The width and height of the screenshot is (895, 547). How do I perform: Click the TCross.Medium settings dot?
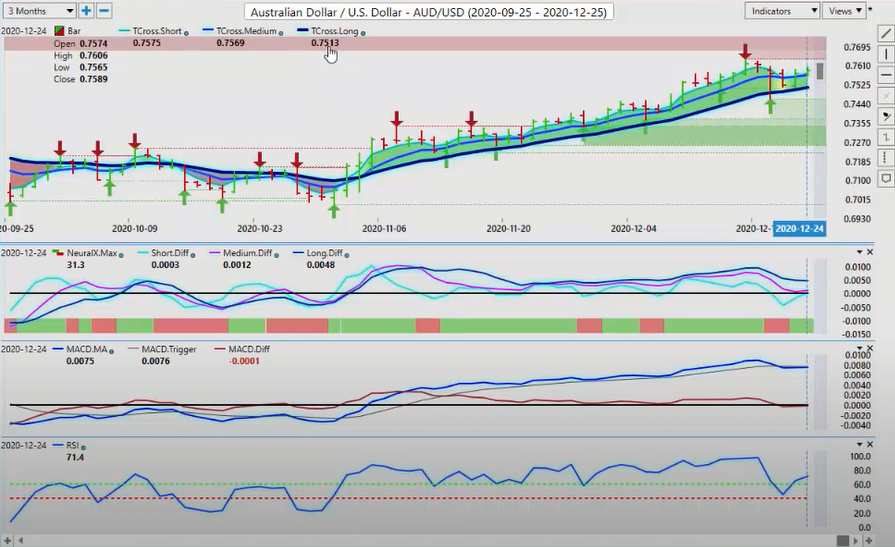tap(280, 33)
